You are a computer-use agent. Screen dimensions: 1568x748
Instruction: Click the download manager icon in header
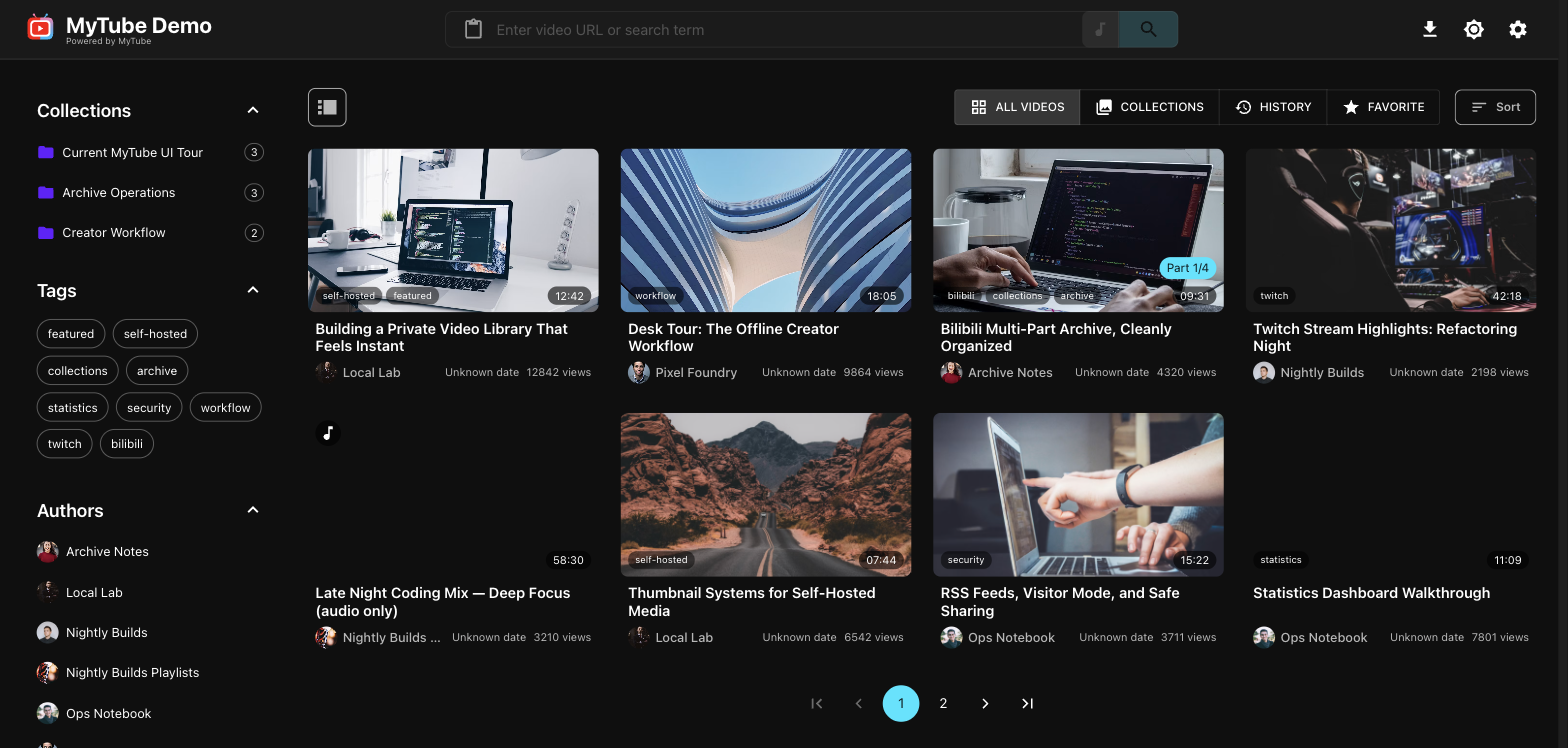click(x=1430, y=30)
